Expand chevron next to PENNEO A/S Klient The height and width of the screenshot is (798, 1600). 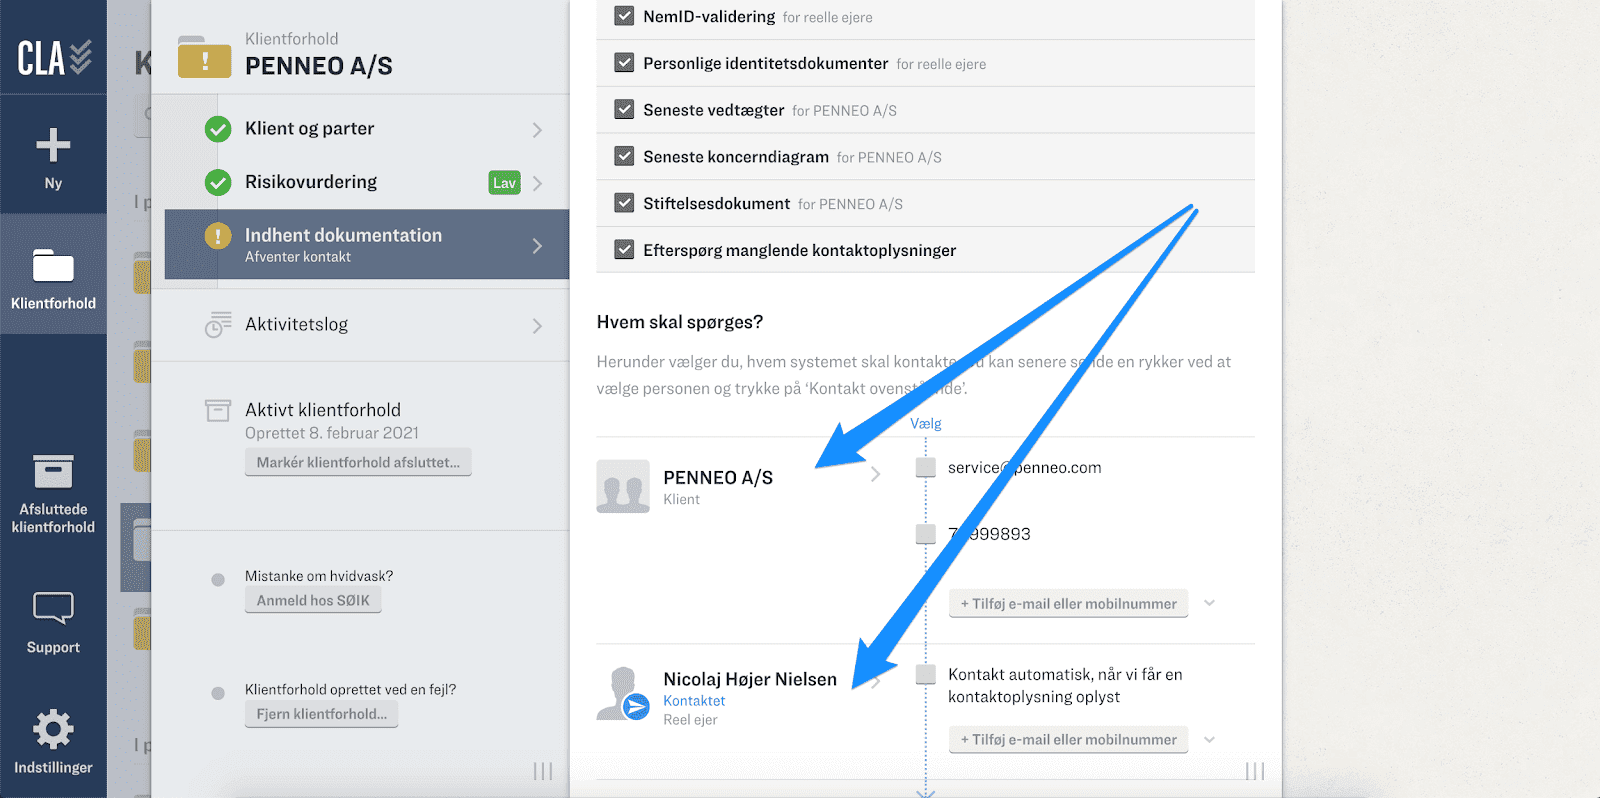875,474
